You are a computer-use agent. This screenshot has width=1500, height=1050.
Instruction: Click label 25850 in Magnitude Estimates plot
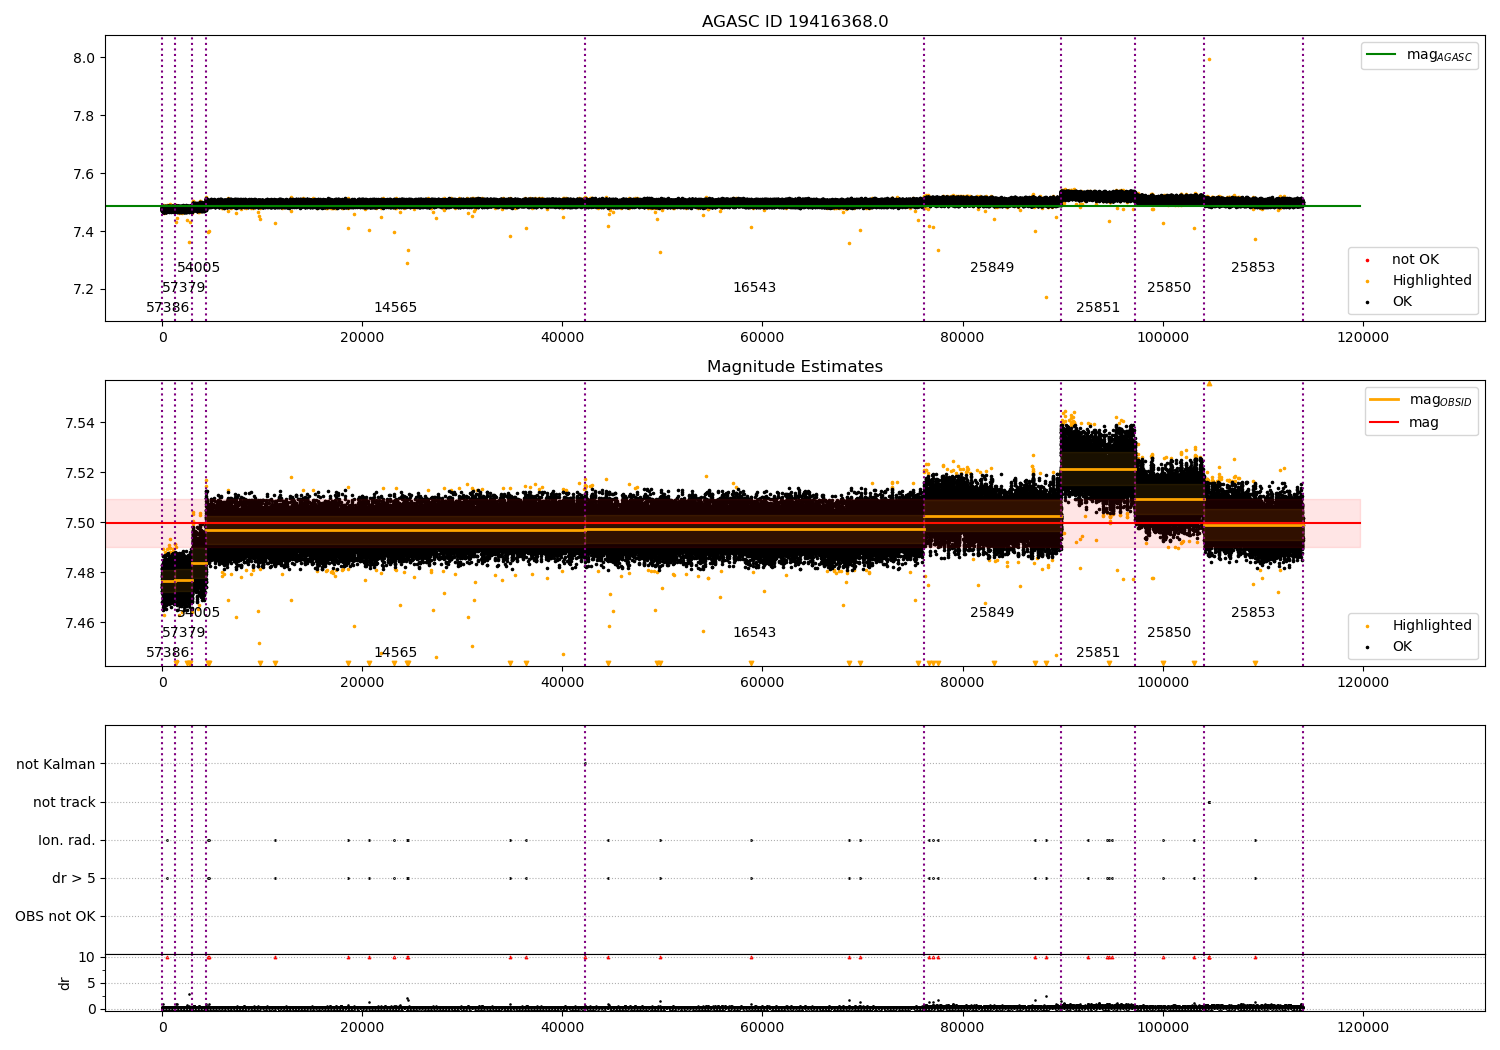1169,633
